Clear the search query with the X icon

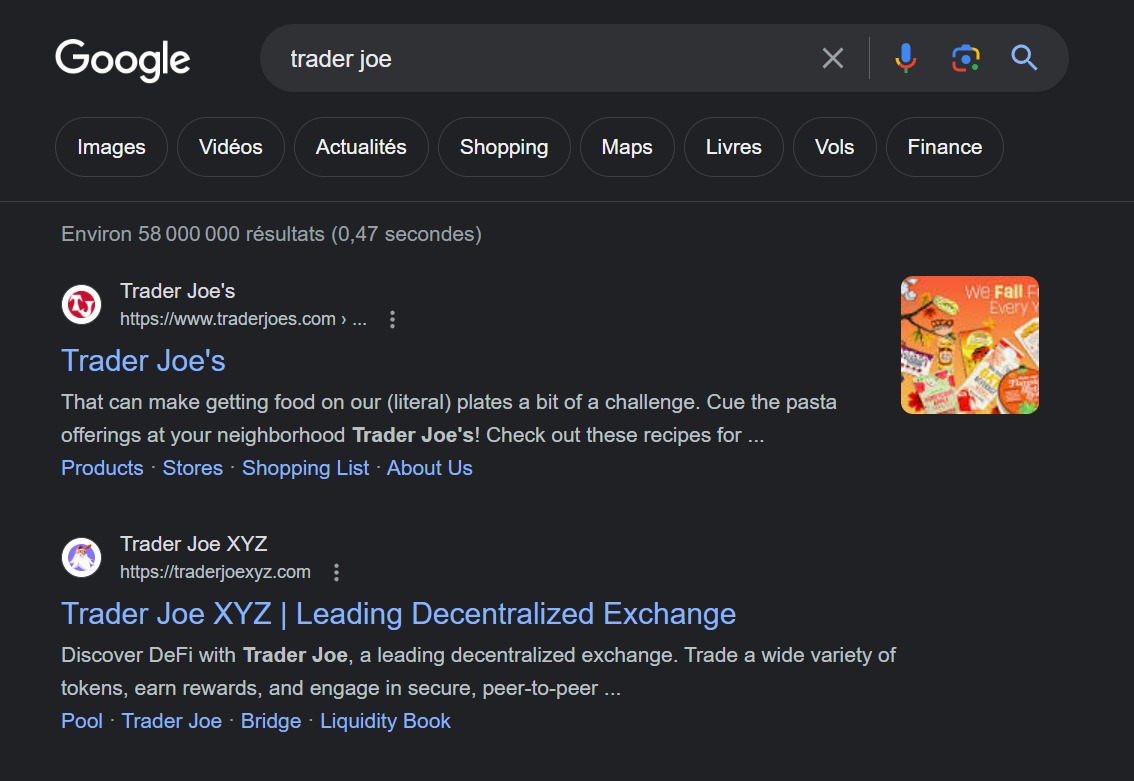(x=832, y=57)
